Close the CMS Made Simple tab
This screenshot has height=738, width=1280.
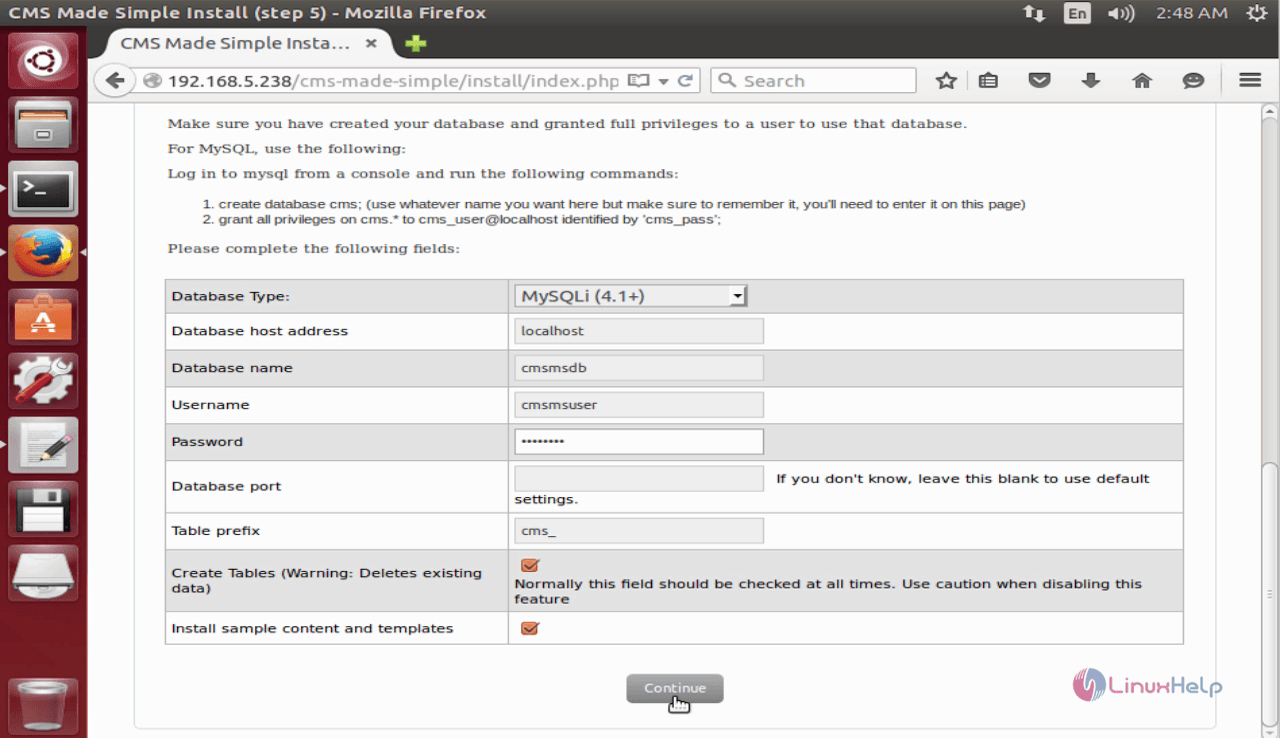(371, 44)
